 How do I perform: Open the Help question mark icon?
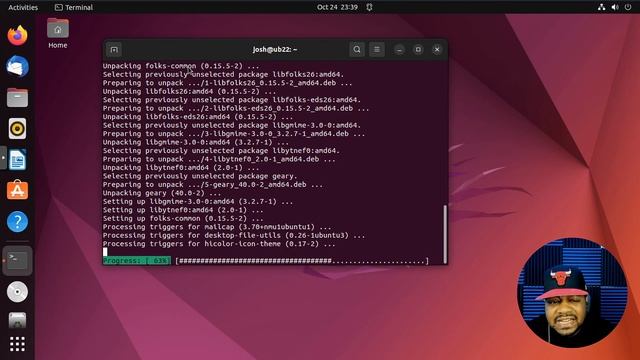[17, 222]
